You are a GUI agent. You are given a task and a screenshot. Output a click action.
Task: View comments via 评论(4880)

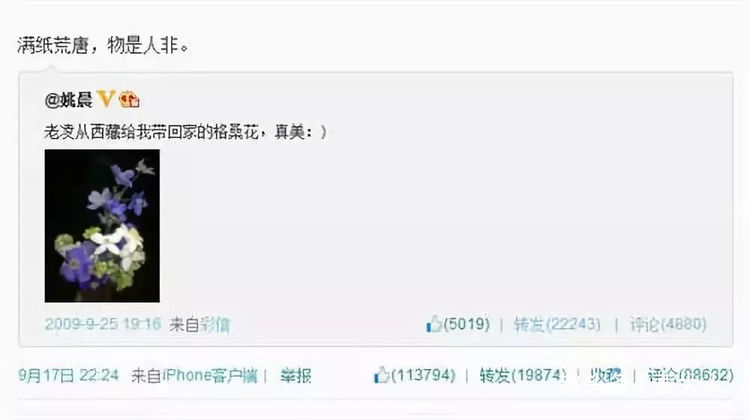(668, 324)
